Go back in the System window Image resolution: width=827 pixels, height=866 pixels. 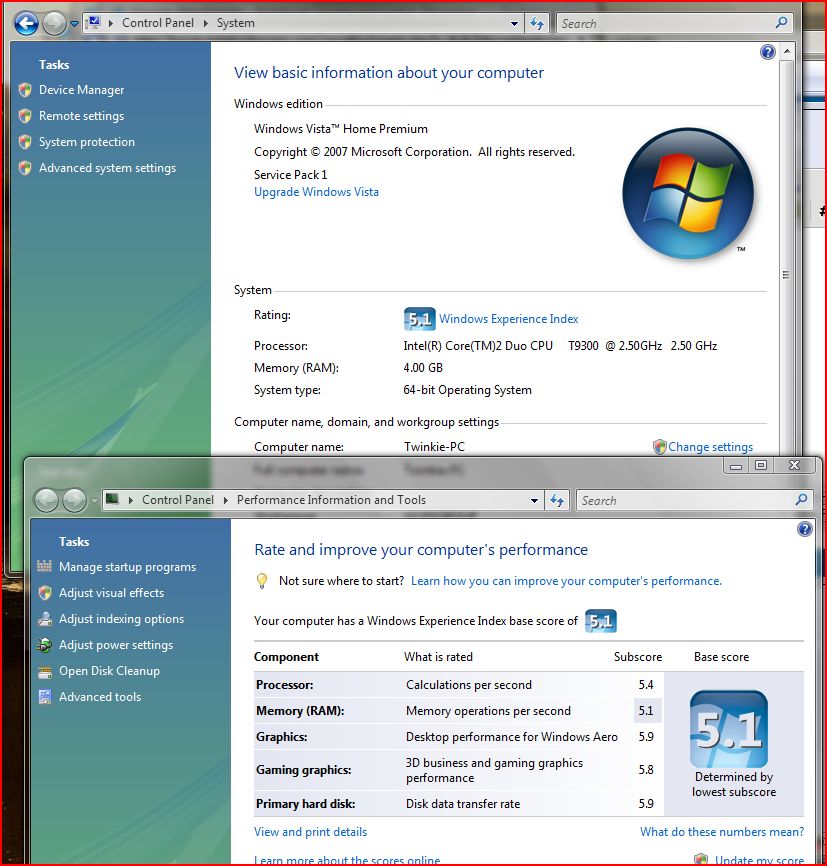[x=26, y=23]
